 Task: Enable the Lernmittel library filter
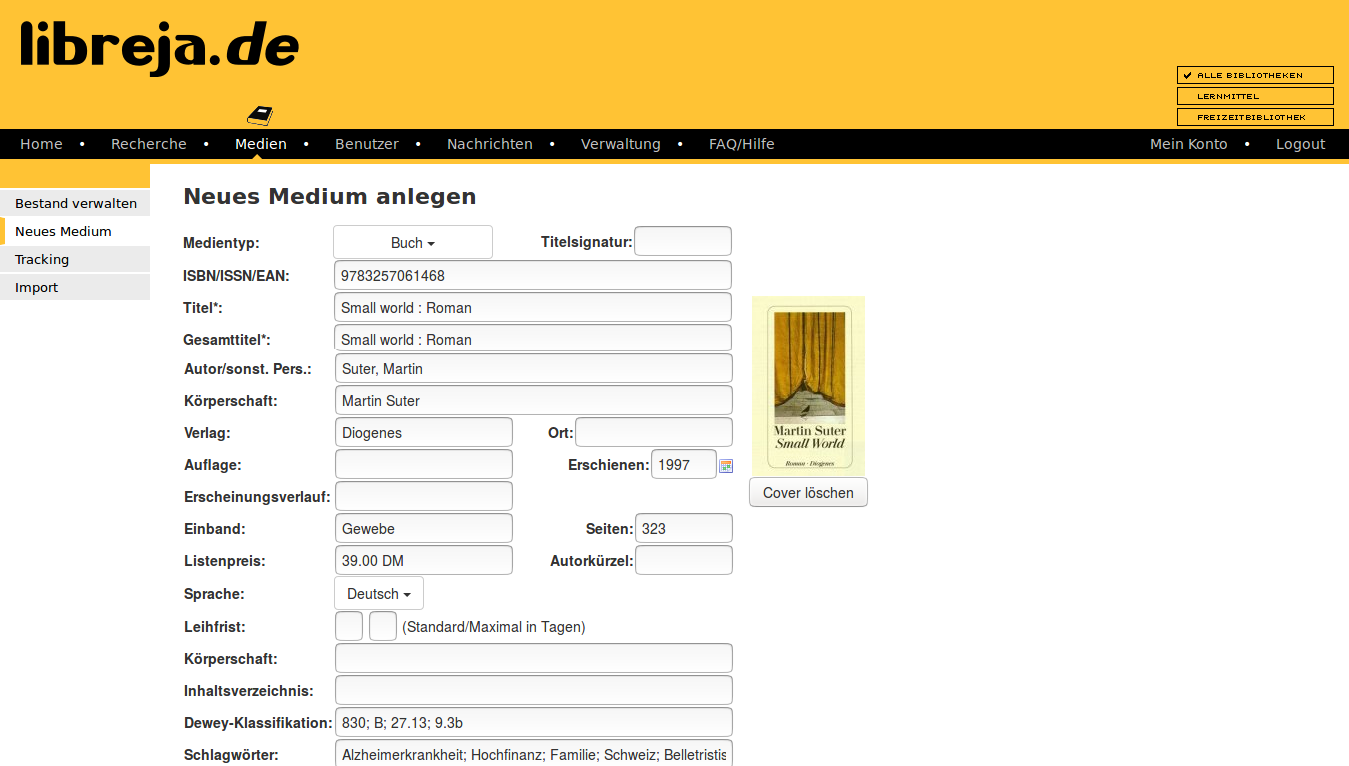(1254, 96)
